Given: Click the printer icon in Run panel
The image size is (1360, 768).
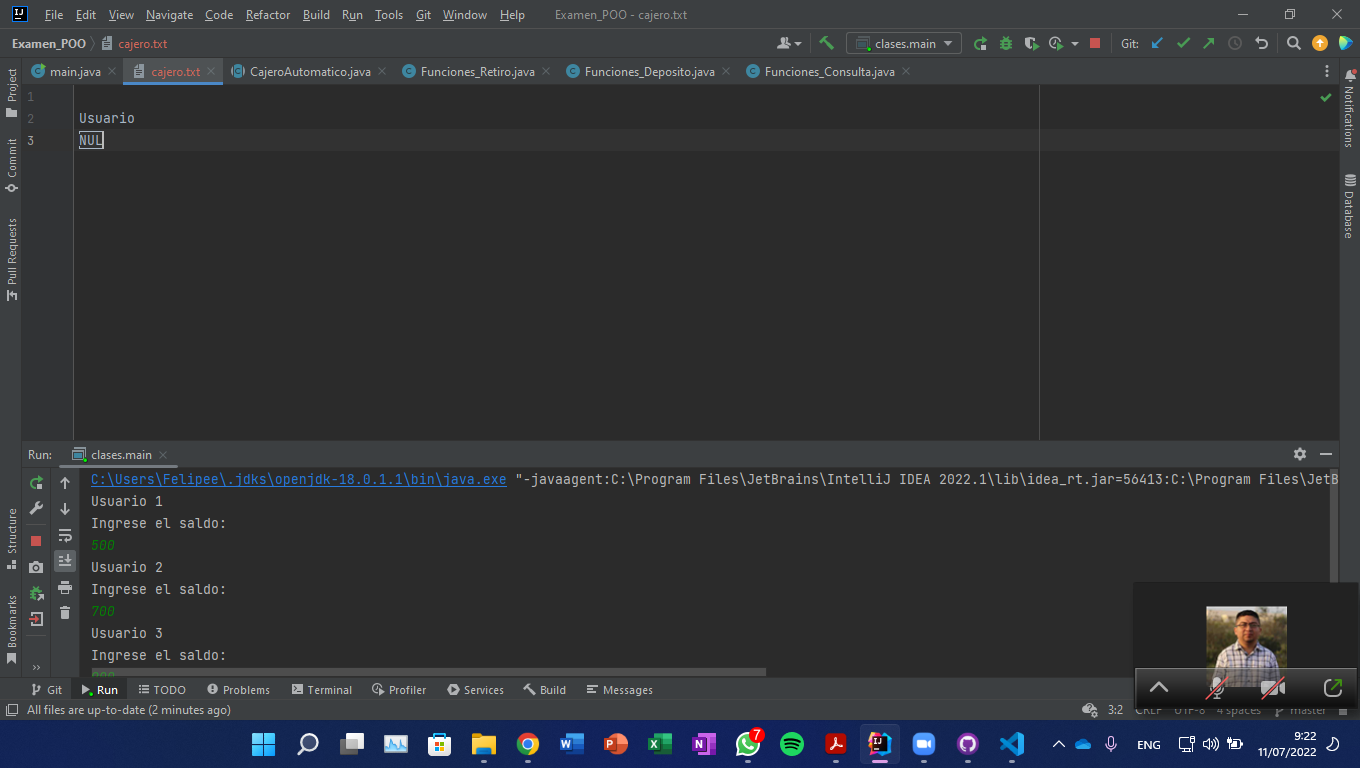Looking at the screenshot, I should point(65,586).
